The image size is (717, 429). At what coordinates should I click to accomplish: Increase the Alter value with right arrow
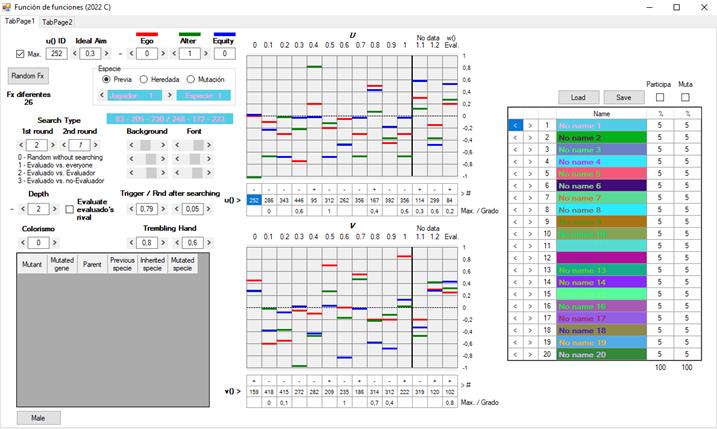pyautogui.click(x=205, y=54)
